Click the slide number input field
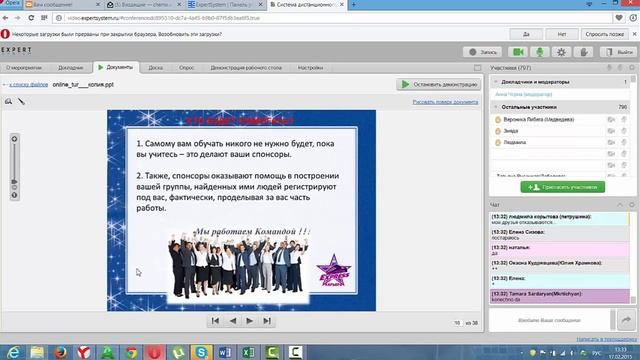The image size is (640, 360). coord(457,323)
